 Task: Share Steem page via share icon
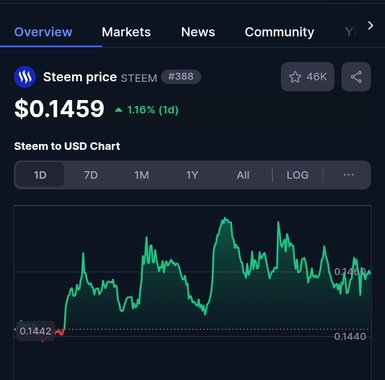356,77
